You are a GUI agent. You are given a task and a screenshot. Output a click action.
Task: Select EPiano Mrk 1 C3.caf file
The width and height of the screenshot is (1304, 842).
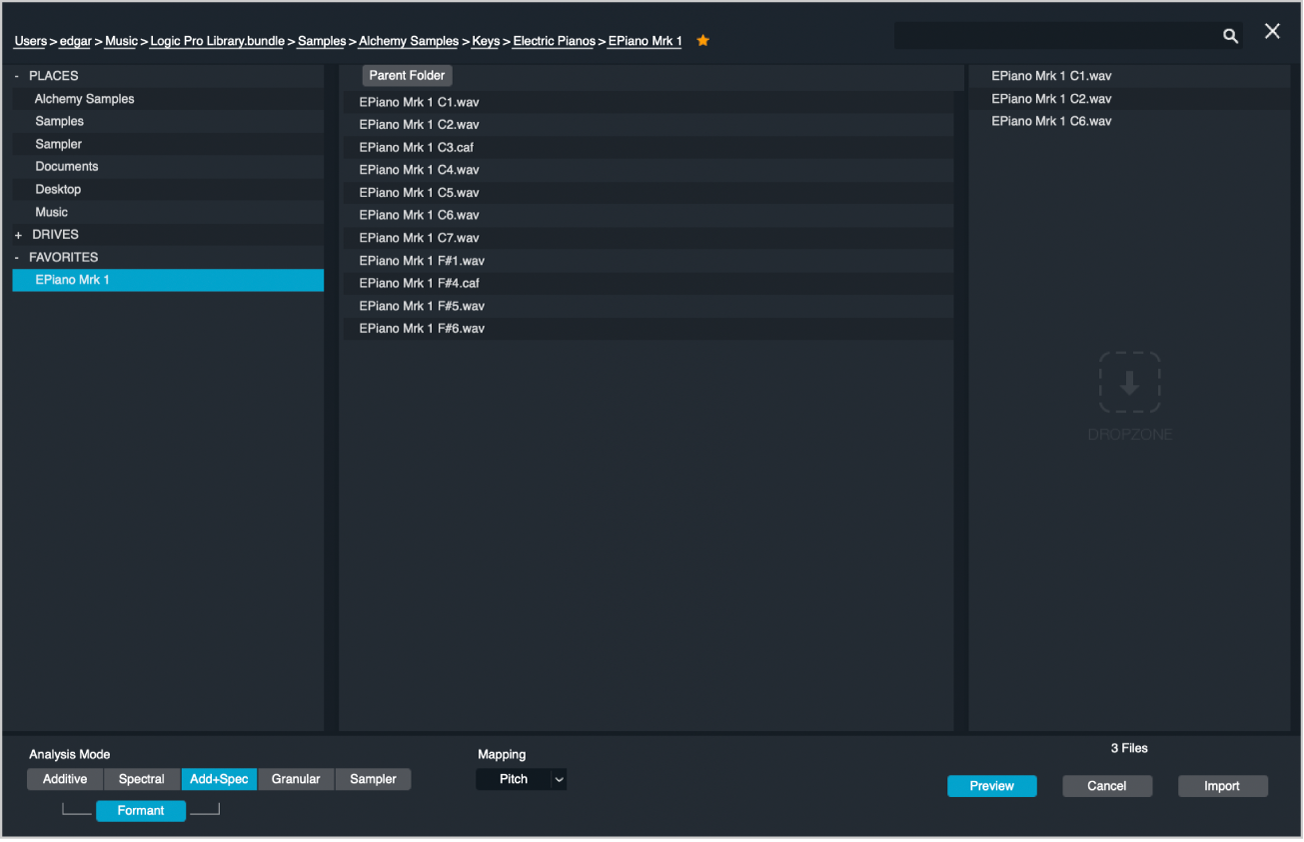(x=648, y=148)
